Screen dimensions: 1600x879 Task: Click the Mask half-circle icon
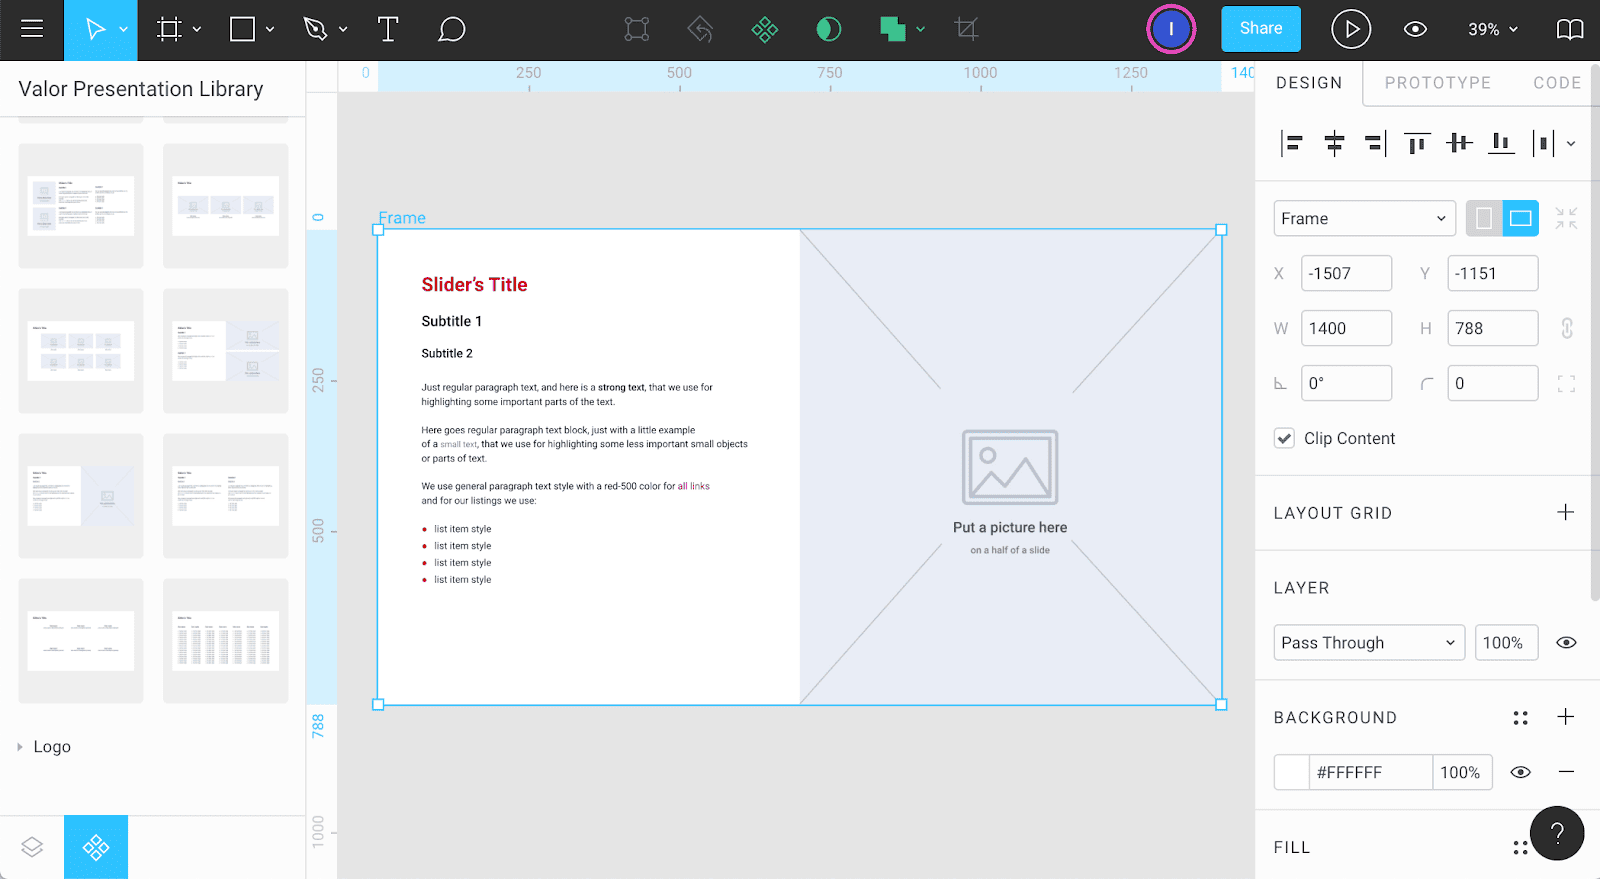point(828,29)
